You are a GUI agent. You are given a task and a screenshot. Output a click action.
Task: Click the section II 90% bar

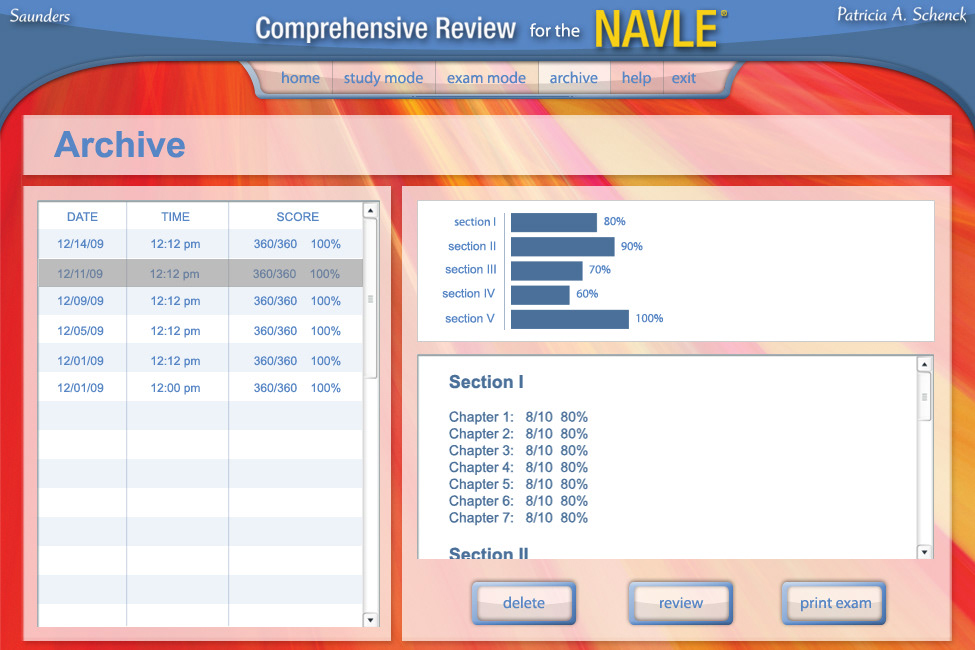point(563,246)
